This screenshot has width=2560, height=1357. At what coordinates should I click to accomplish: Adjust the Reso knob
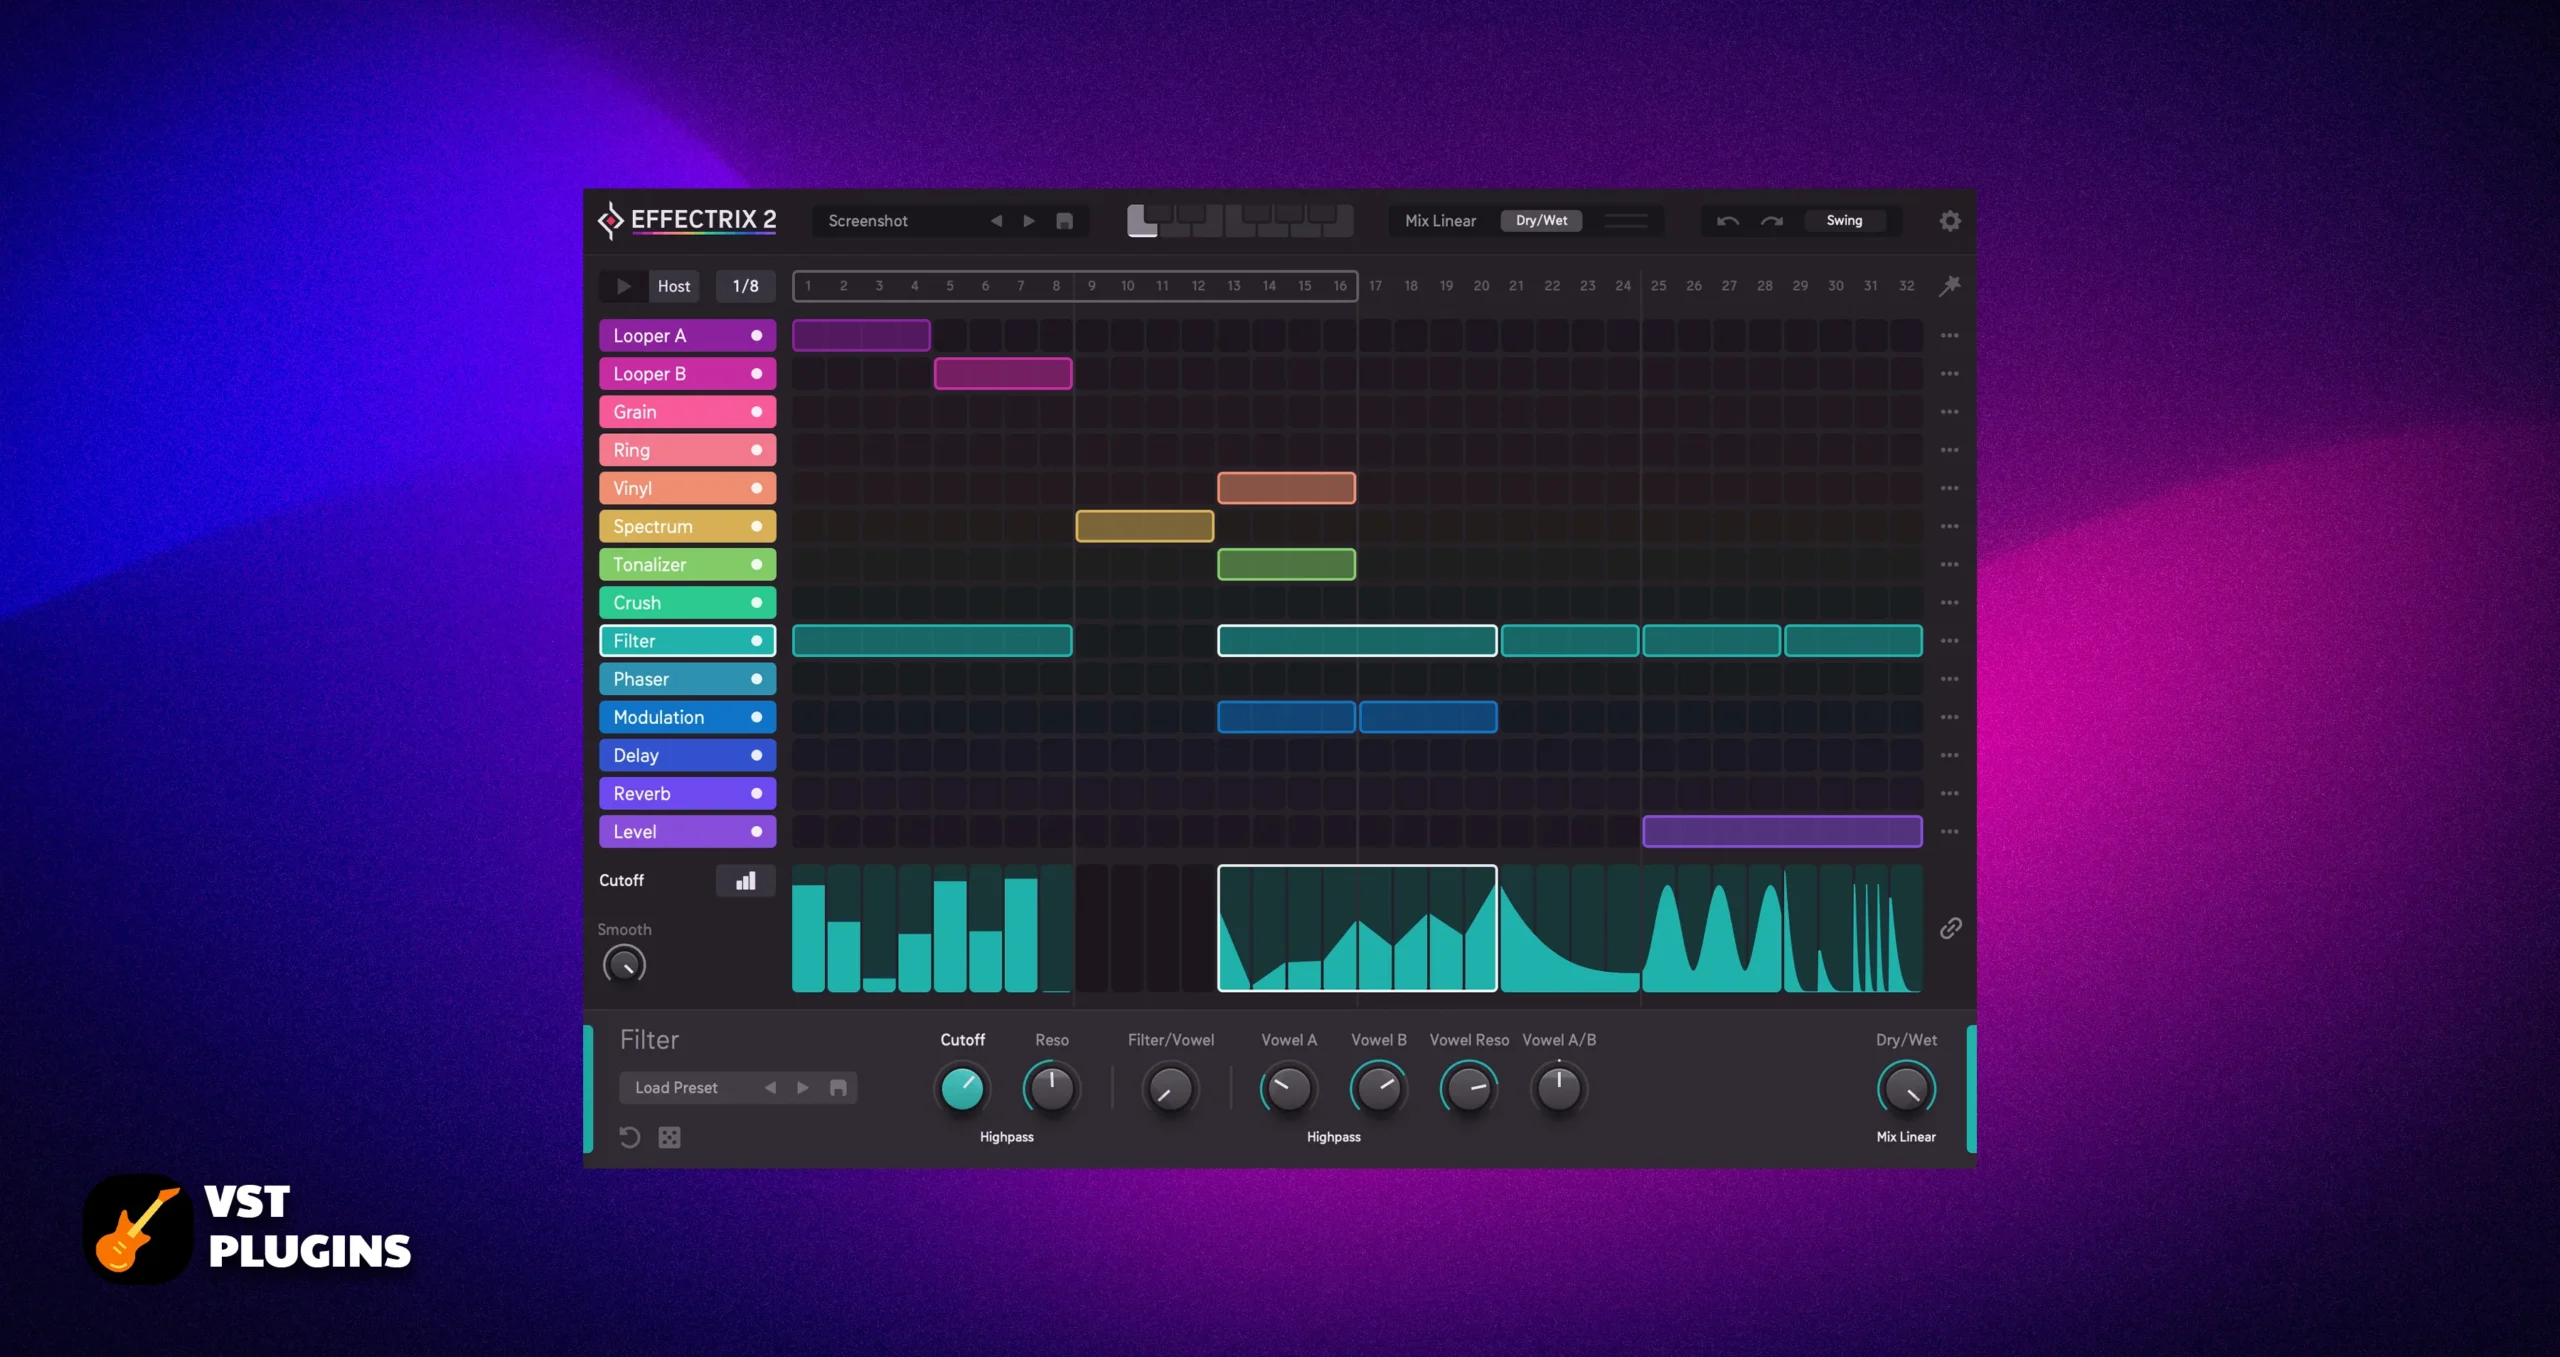point(1051,1089)
